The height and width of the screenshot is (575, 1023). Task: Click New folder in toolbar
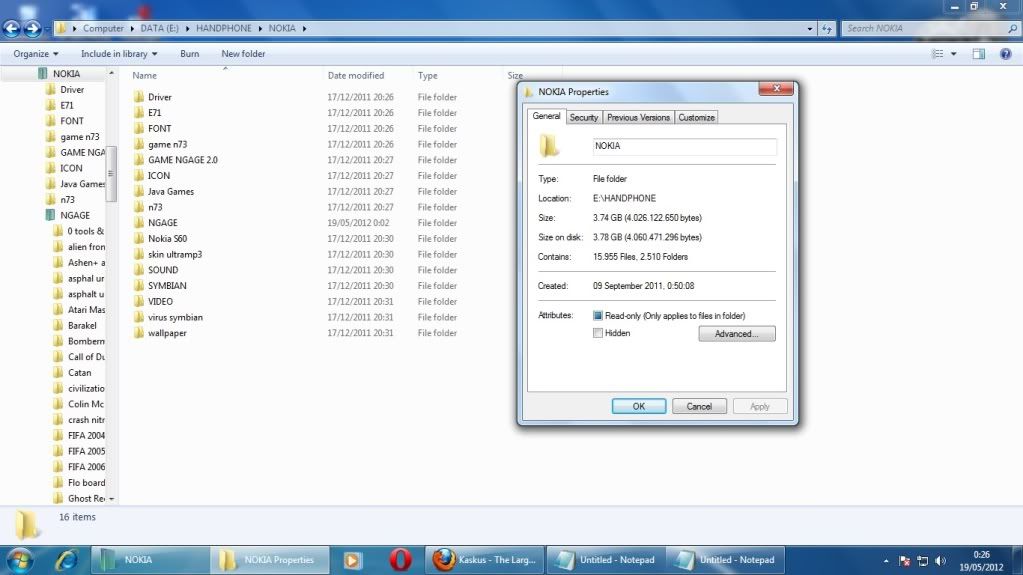coord(243,54)
